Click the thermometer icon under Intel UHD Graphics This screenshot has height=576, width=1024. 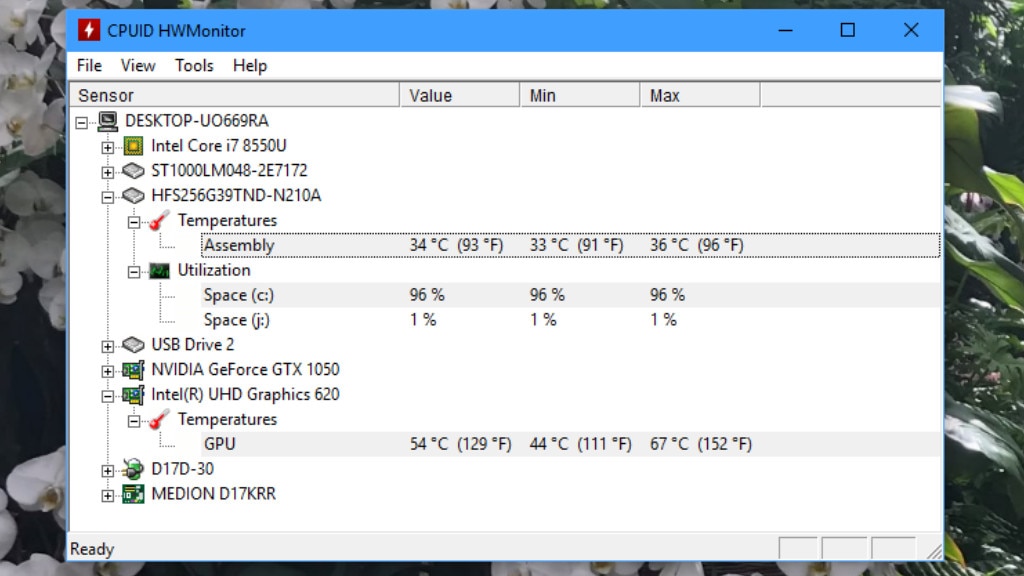(159, 419)
